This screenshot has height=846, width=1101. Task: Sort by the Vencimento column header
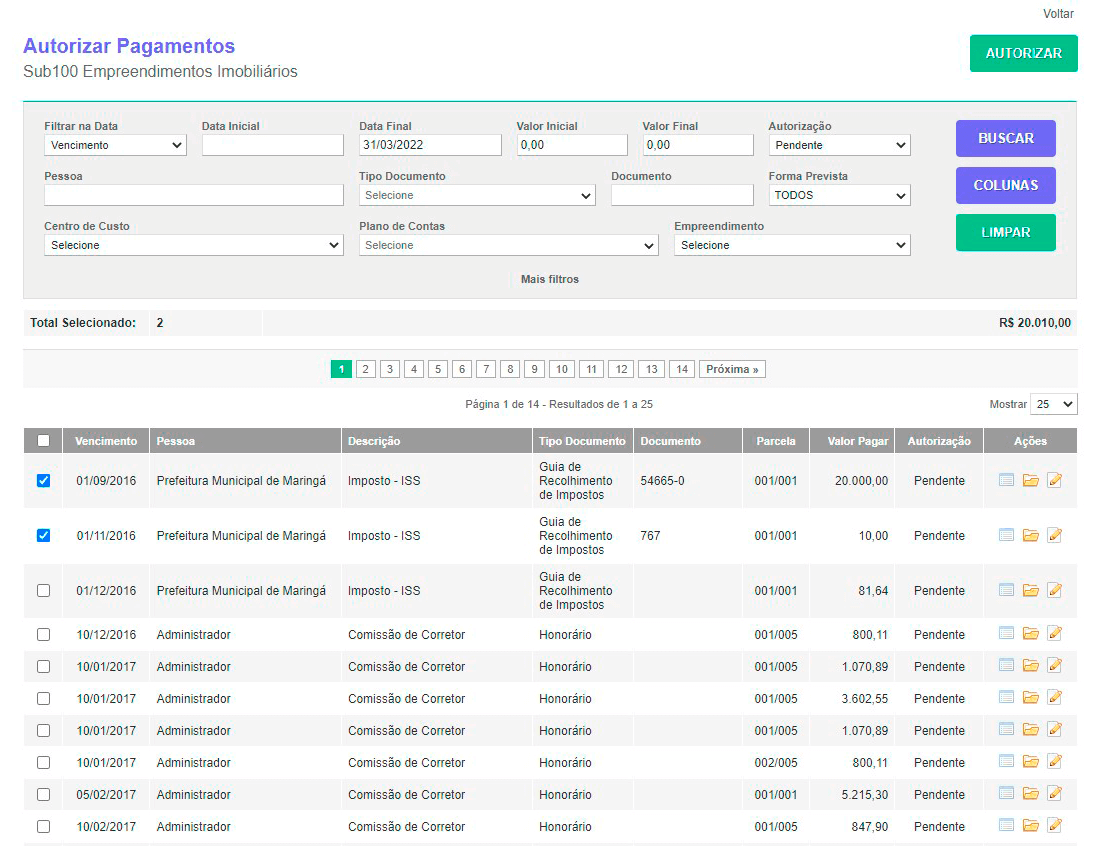106,441
